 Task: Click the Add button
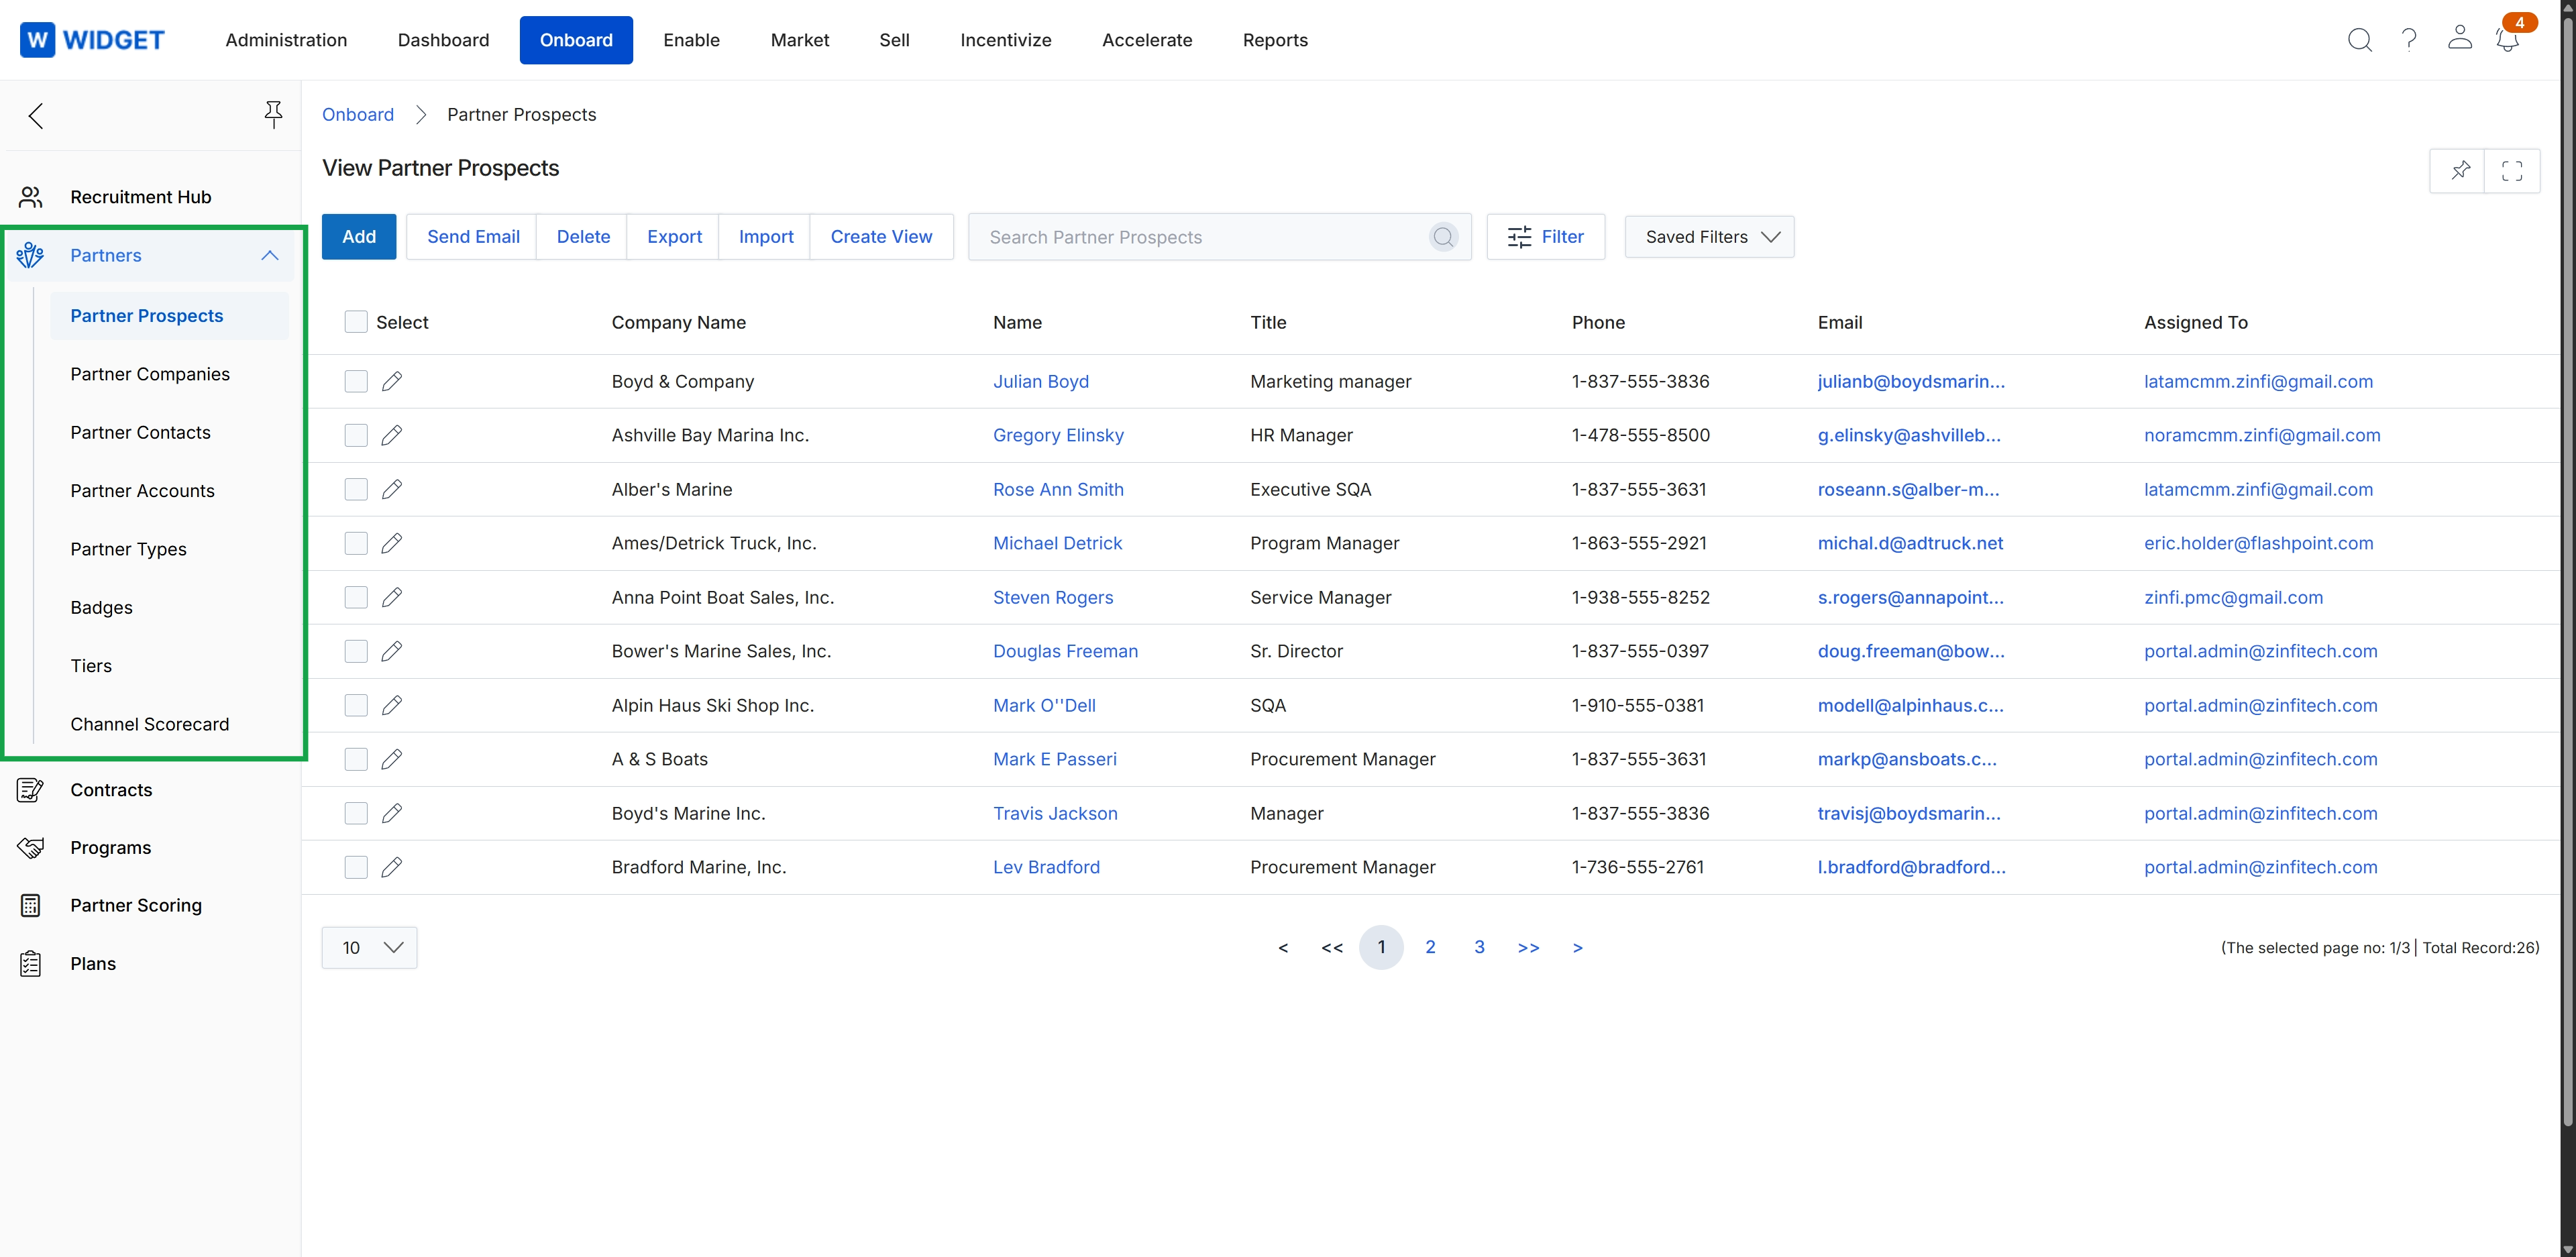359,237
